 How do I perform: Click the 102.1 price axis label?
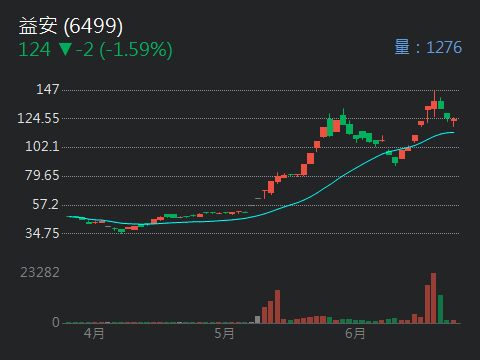click(42, 147)
